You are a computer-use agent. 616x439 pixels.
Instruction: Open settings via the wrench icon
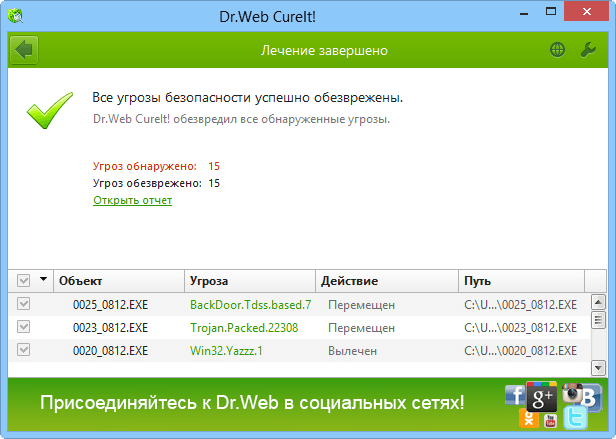click(x=588, y=50)
